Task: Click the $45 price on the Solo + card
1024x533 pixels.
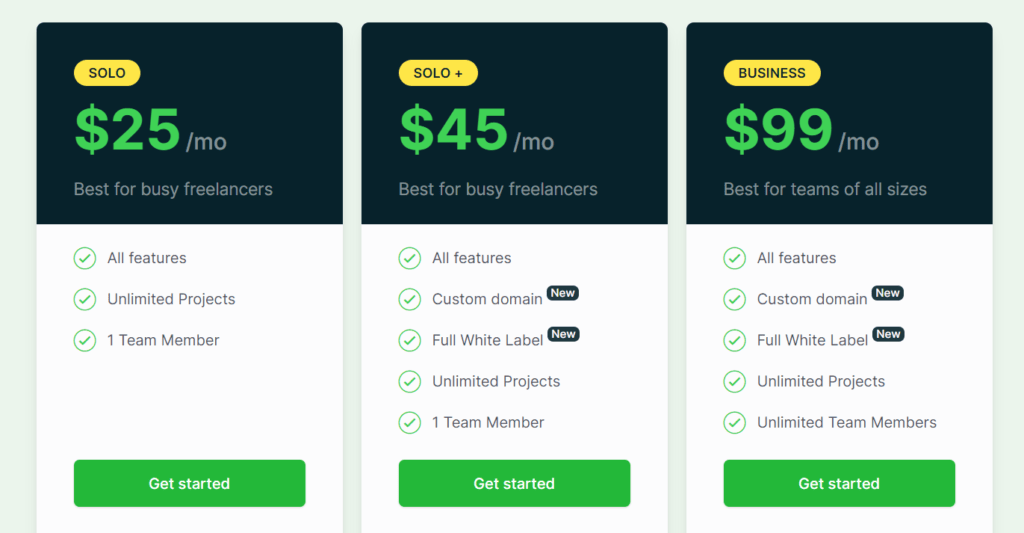Action: 454,130
